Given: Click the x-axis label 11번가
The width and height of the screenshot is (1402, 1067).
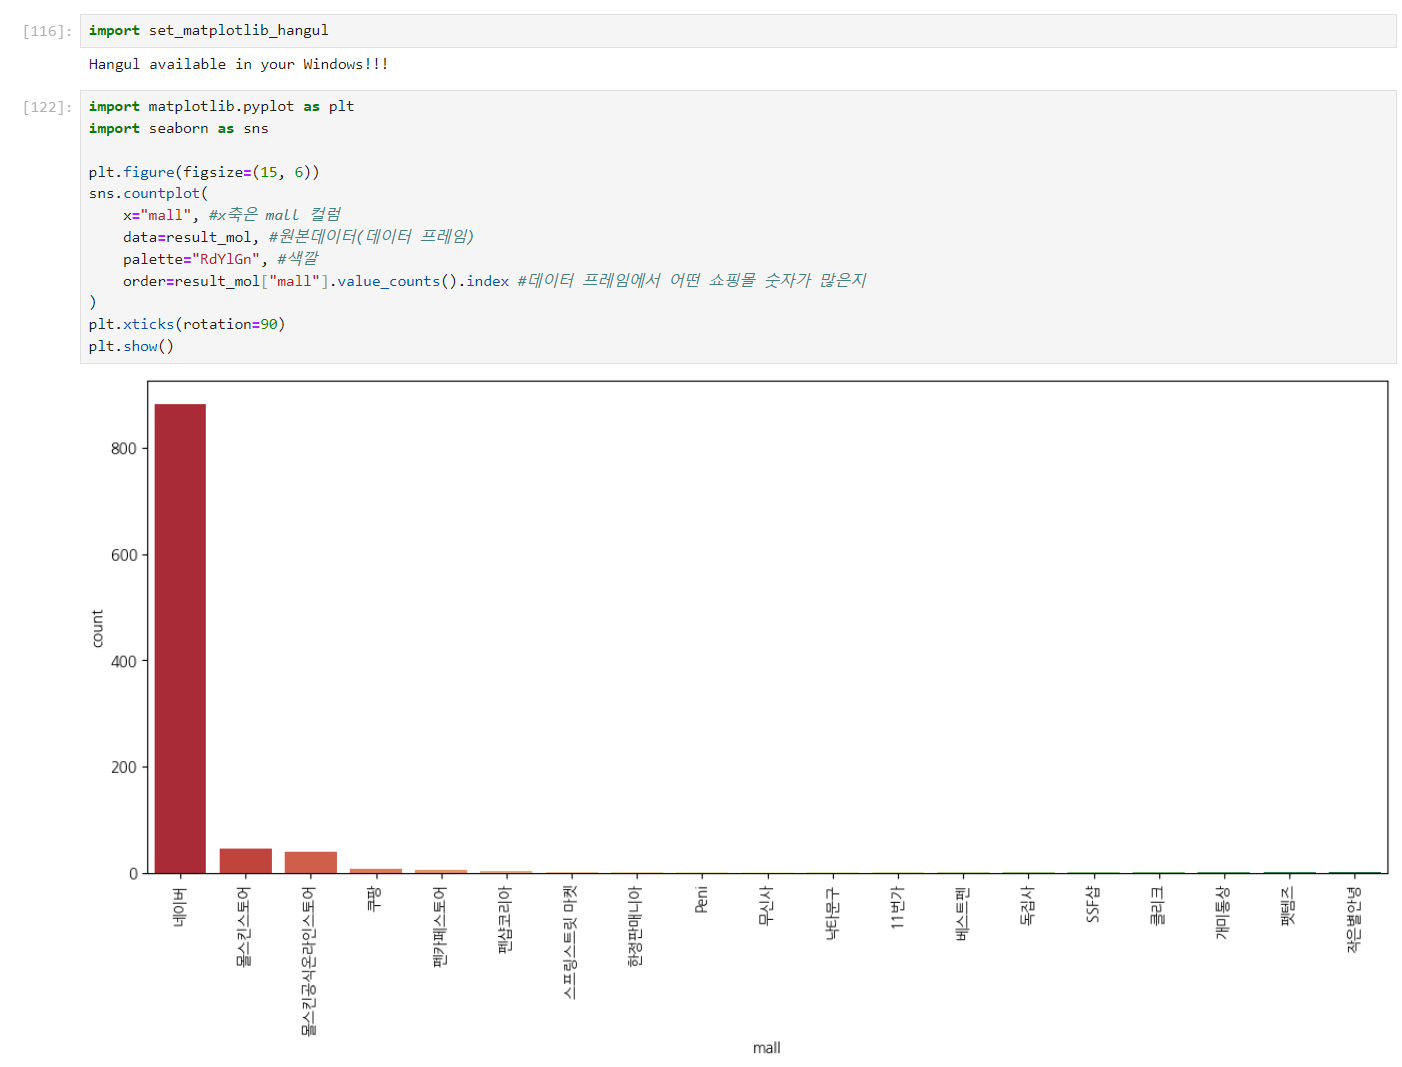Looking at the screenshot, I should pyautogui.click(x=896, y=907).
